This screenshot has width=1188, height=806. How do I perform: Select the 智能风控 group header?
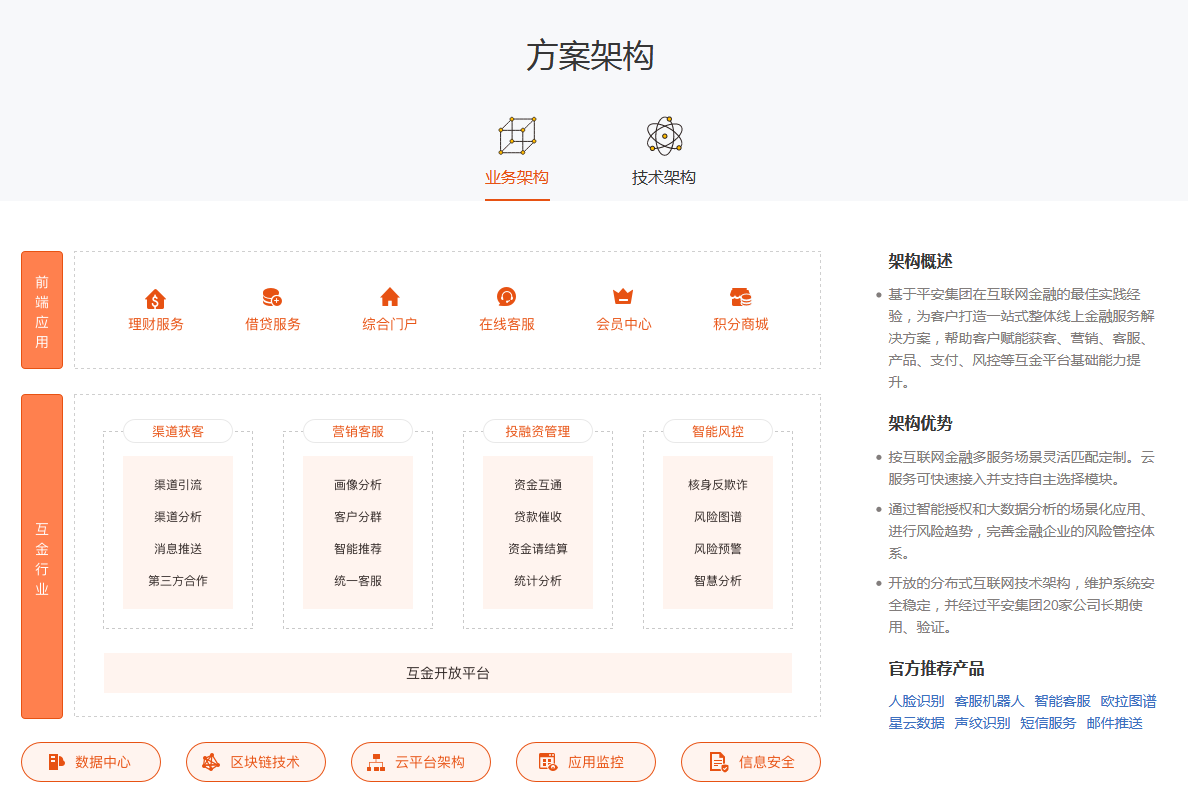(717, 432)
